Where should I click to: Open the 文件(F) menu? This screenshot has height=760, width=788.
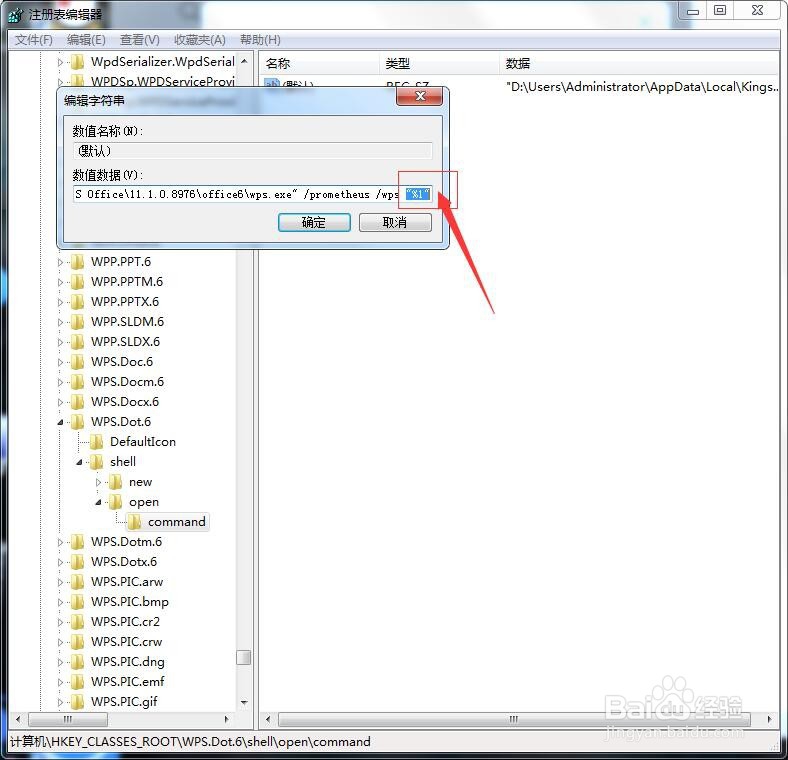34,40
